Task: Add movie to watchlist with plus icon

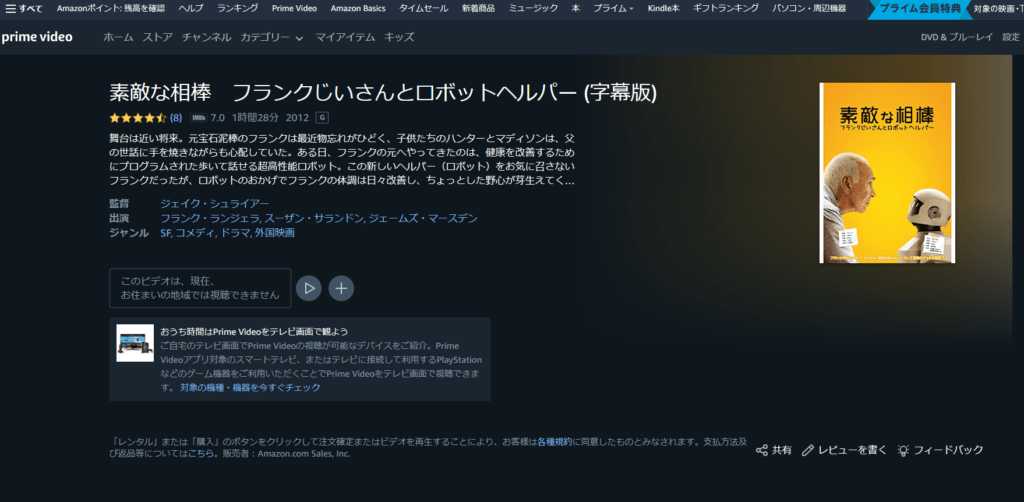Action: [x=342, y=288]
